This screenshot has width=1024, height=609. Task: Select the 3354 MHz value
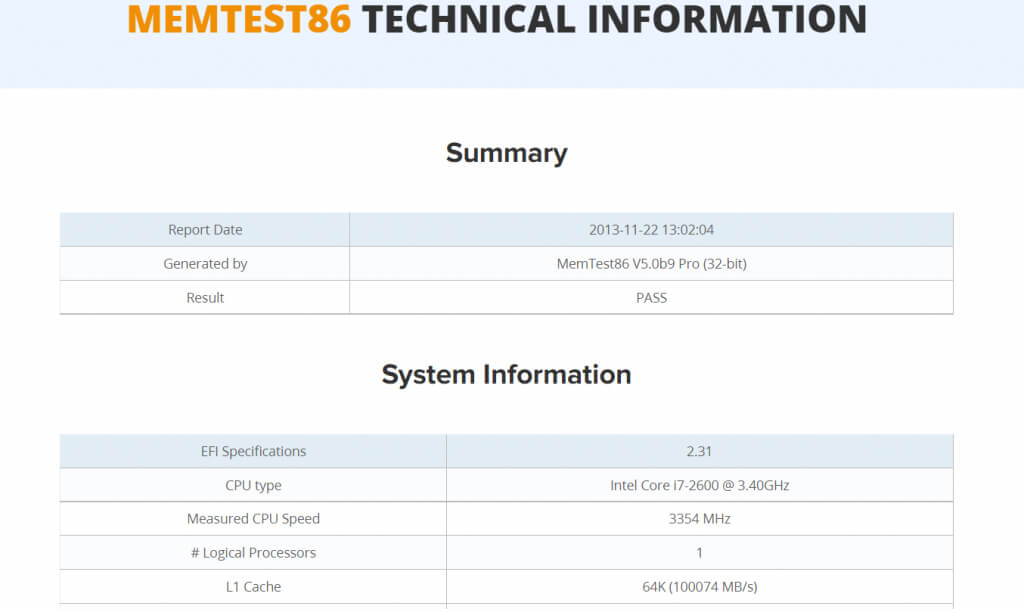(699, 518)
